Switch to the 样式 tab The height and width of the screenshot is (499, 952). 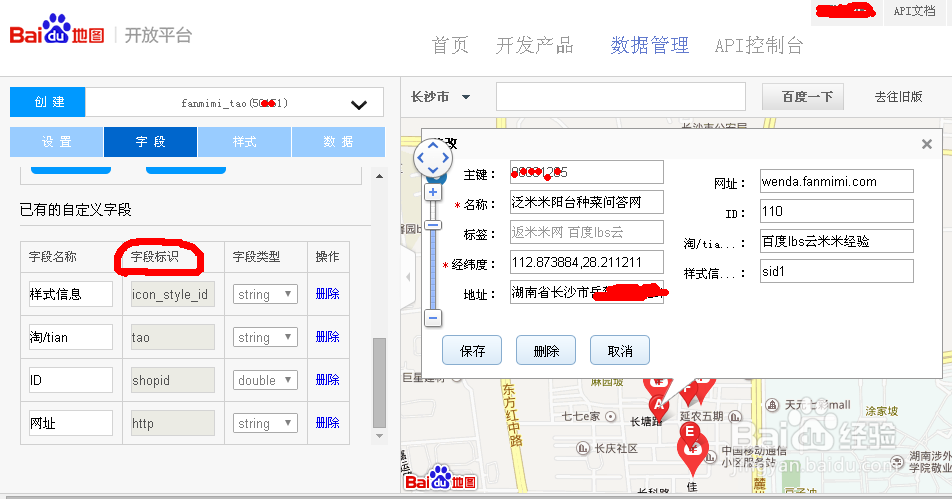coord(244,141)
